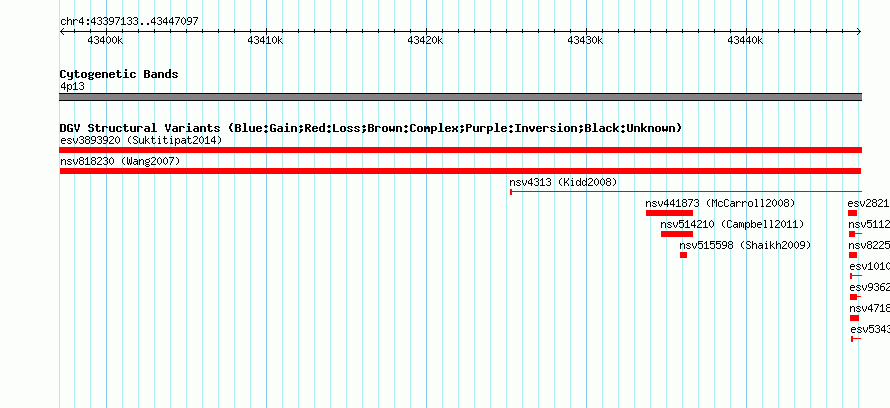890x408 pixels.
Task: Open the nsv515598 (Shaikh2009) variant label
Action: [745, 246]
